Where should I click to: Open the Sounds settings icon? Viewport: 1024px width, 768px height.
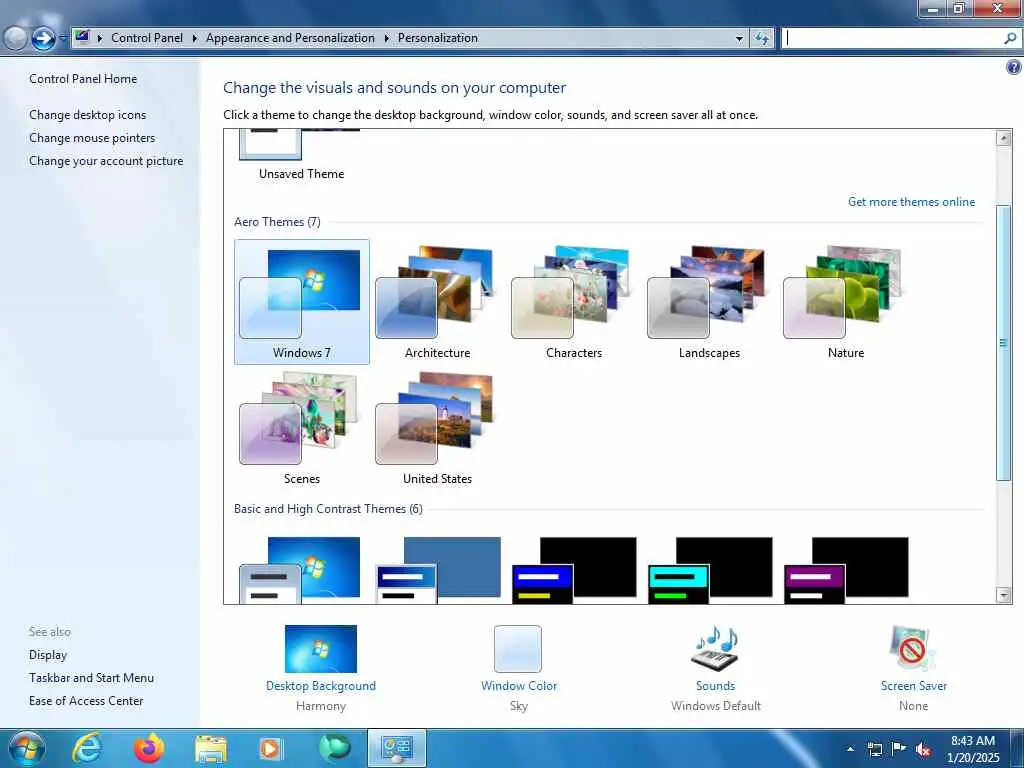pos(715,649)
